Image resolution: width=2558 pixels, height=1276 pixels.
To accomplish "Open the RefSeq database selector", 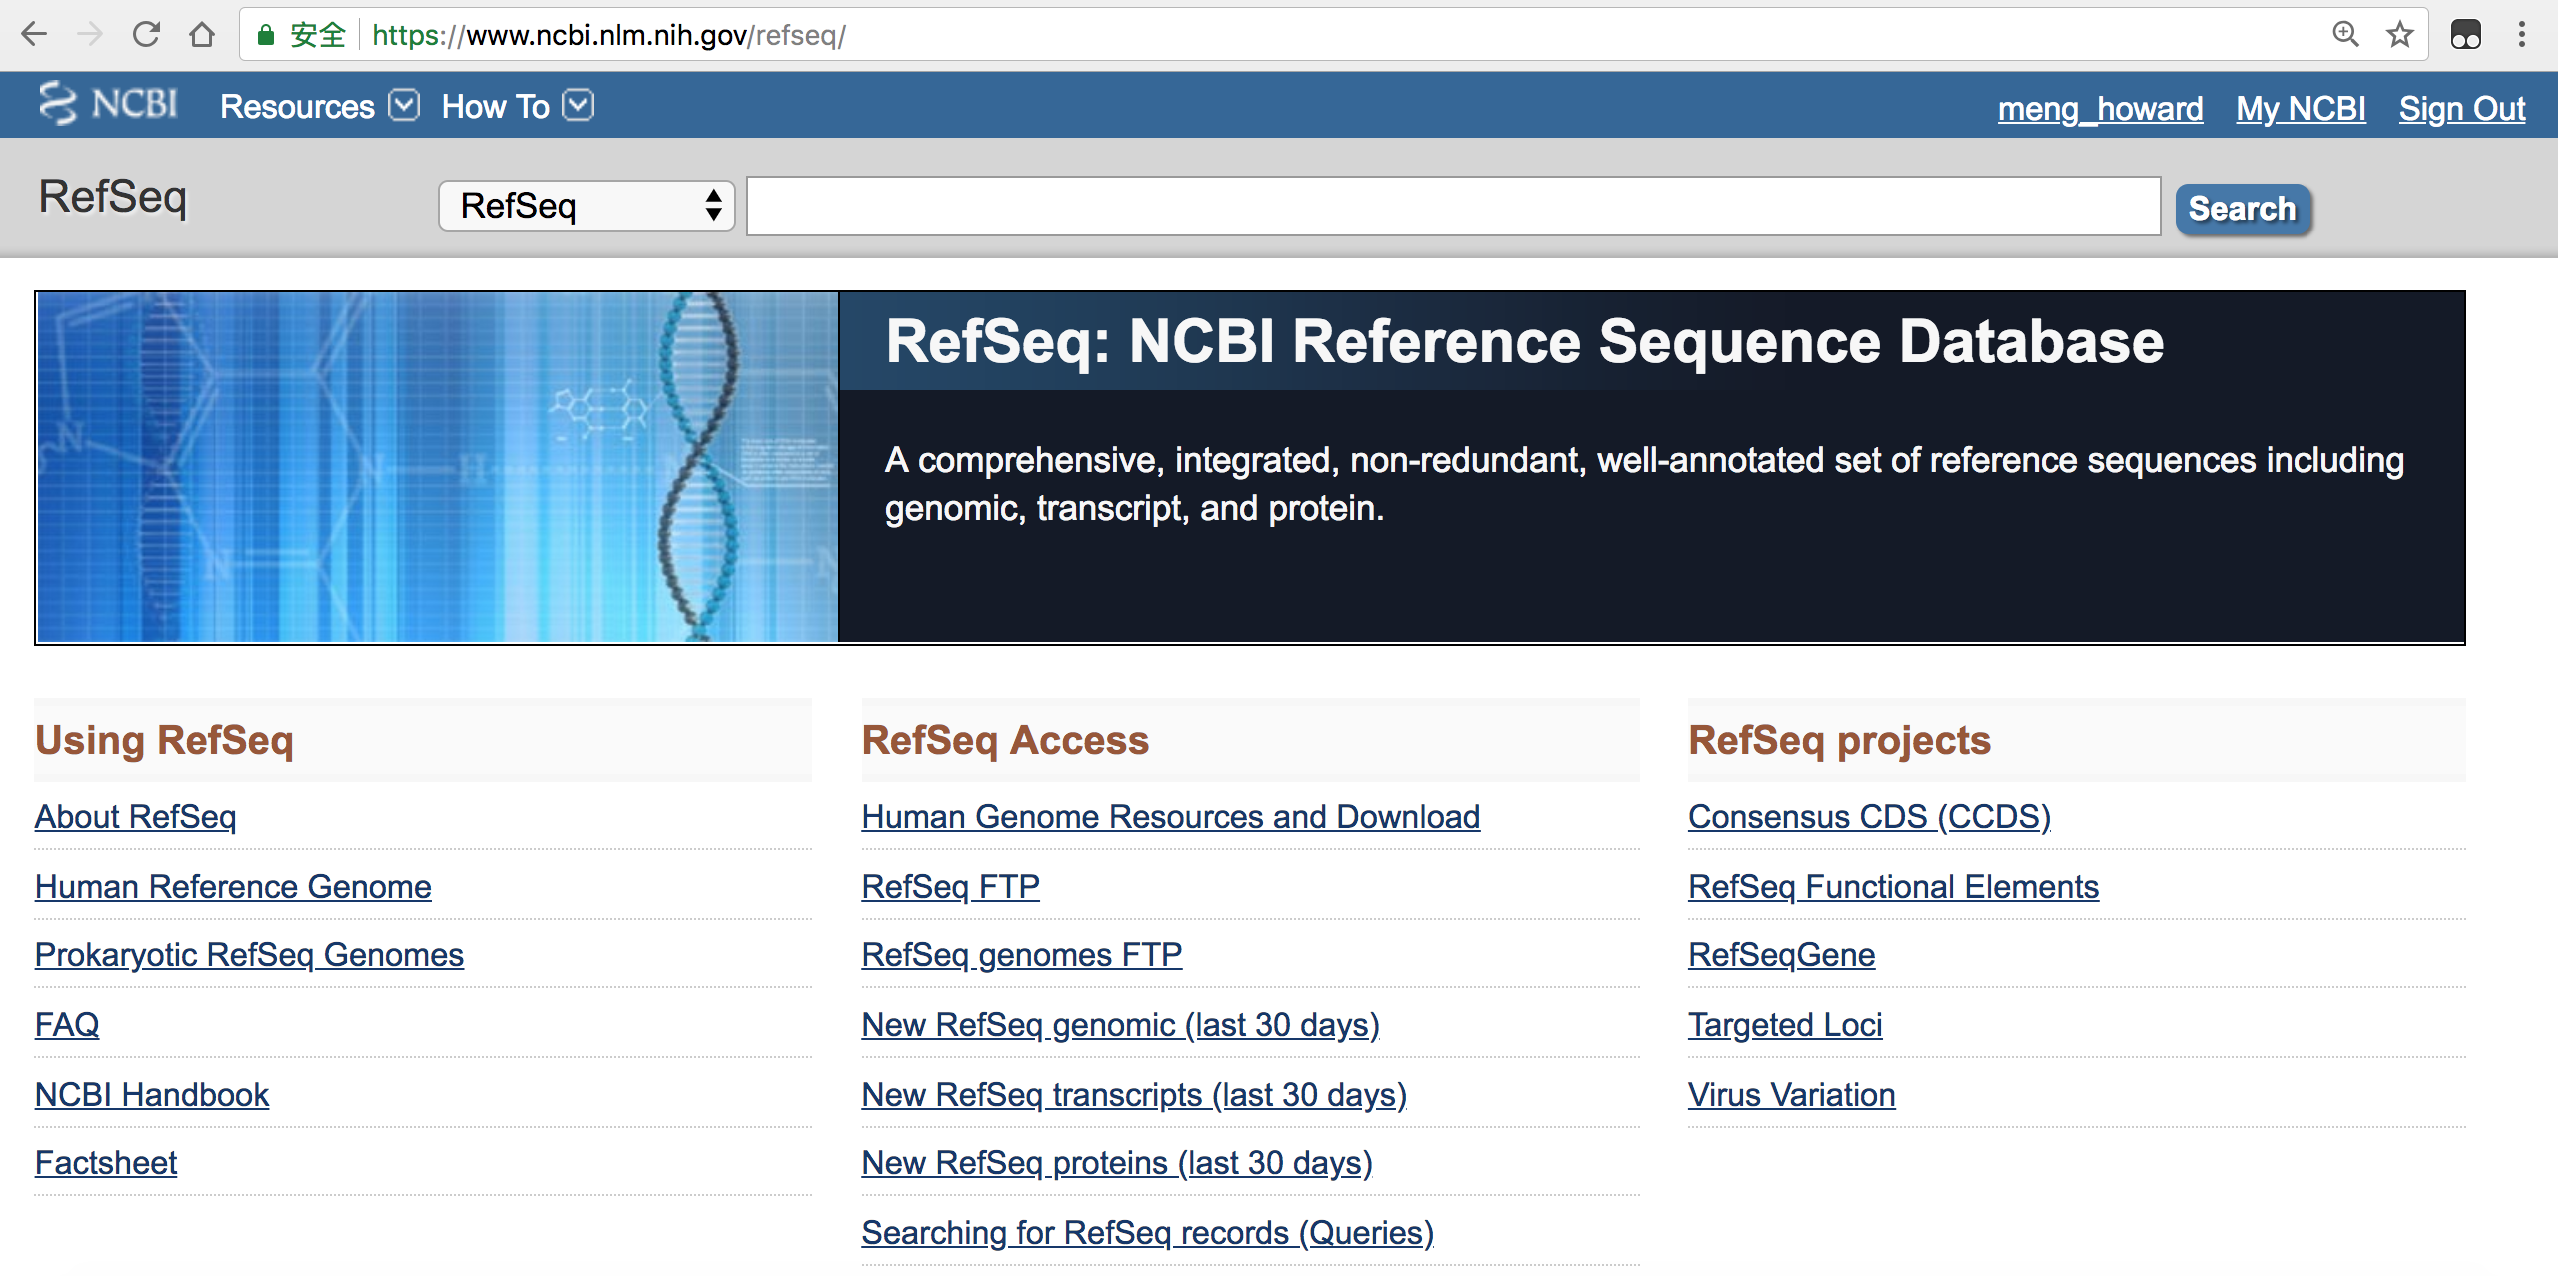I will coord(586,205).
